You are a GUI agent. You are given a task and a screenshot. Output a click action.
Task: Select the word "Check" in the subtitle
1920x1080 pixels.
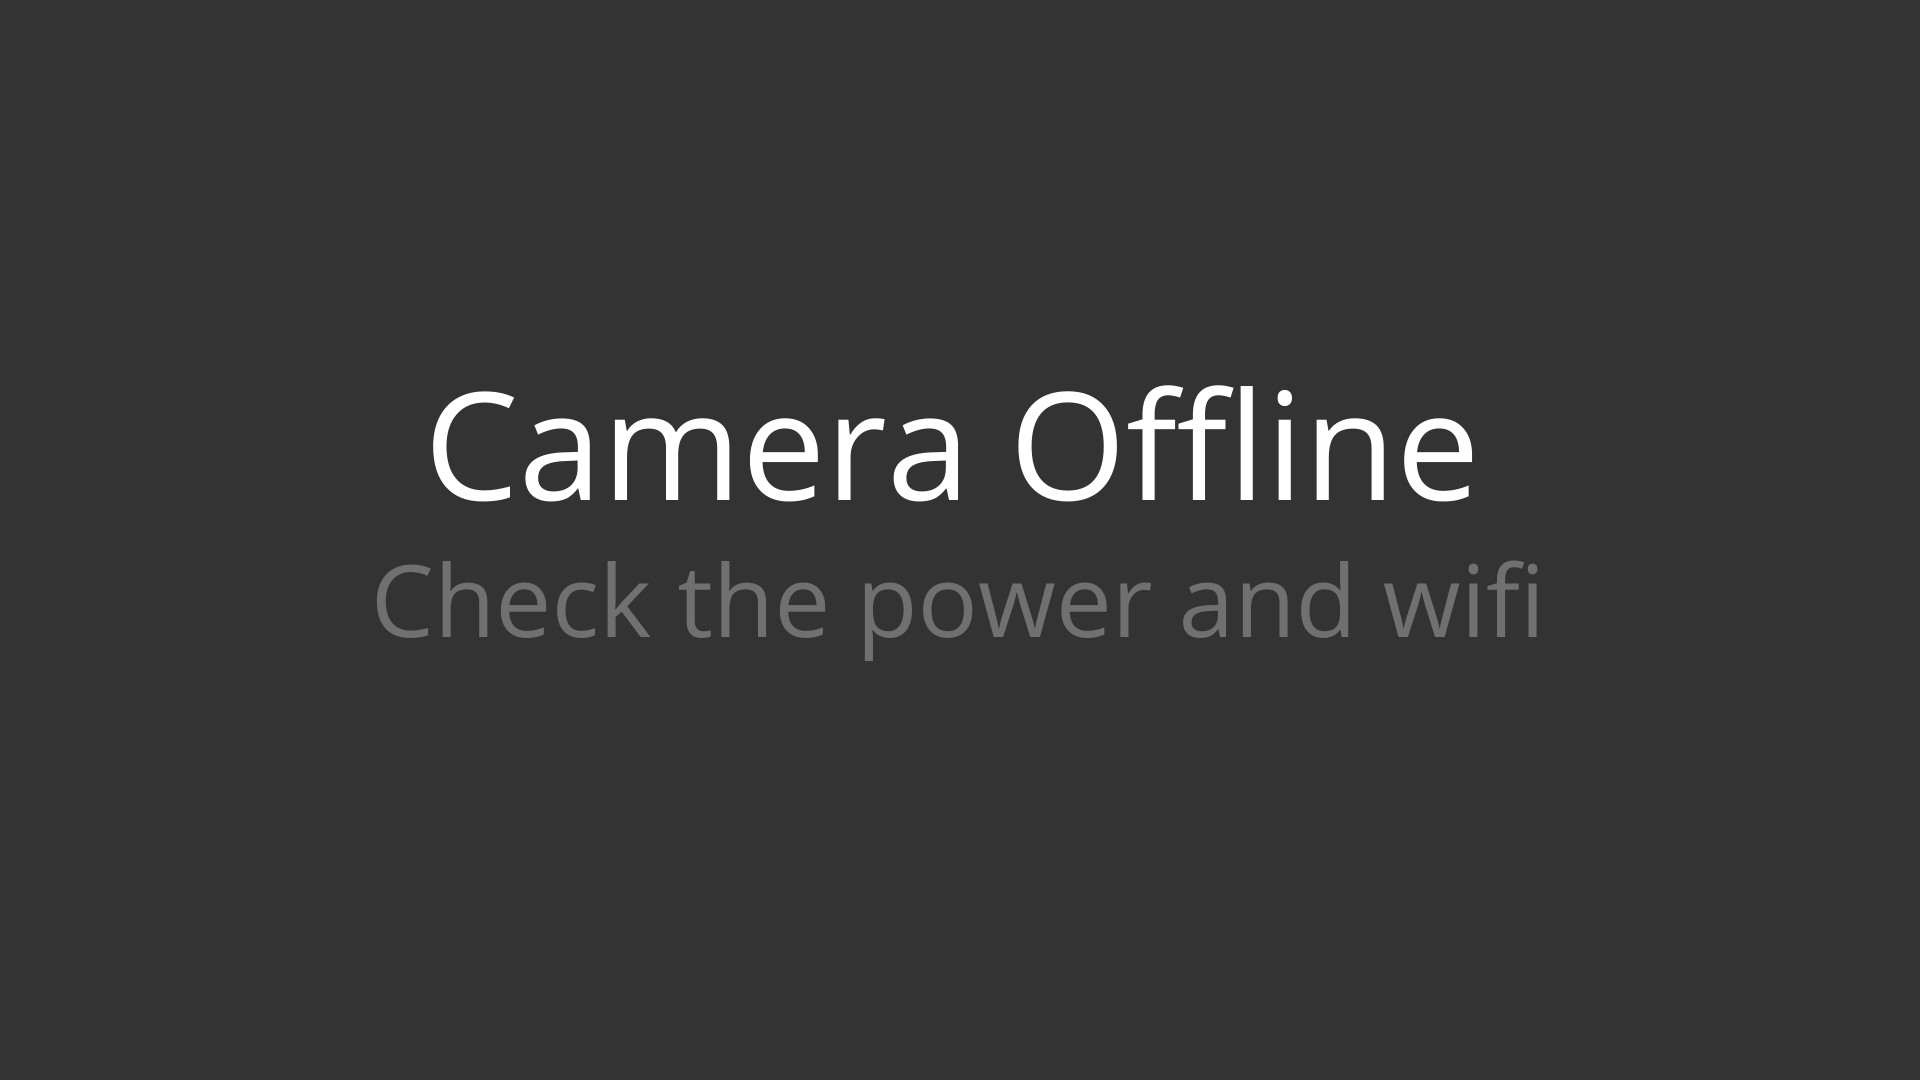click(511, 600)
